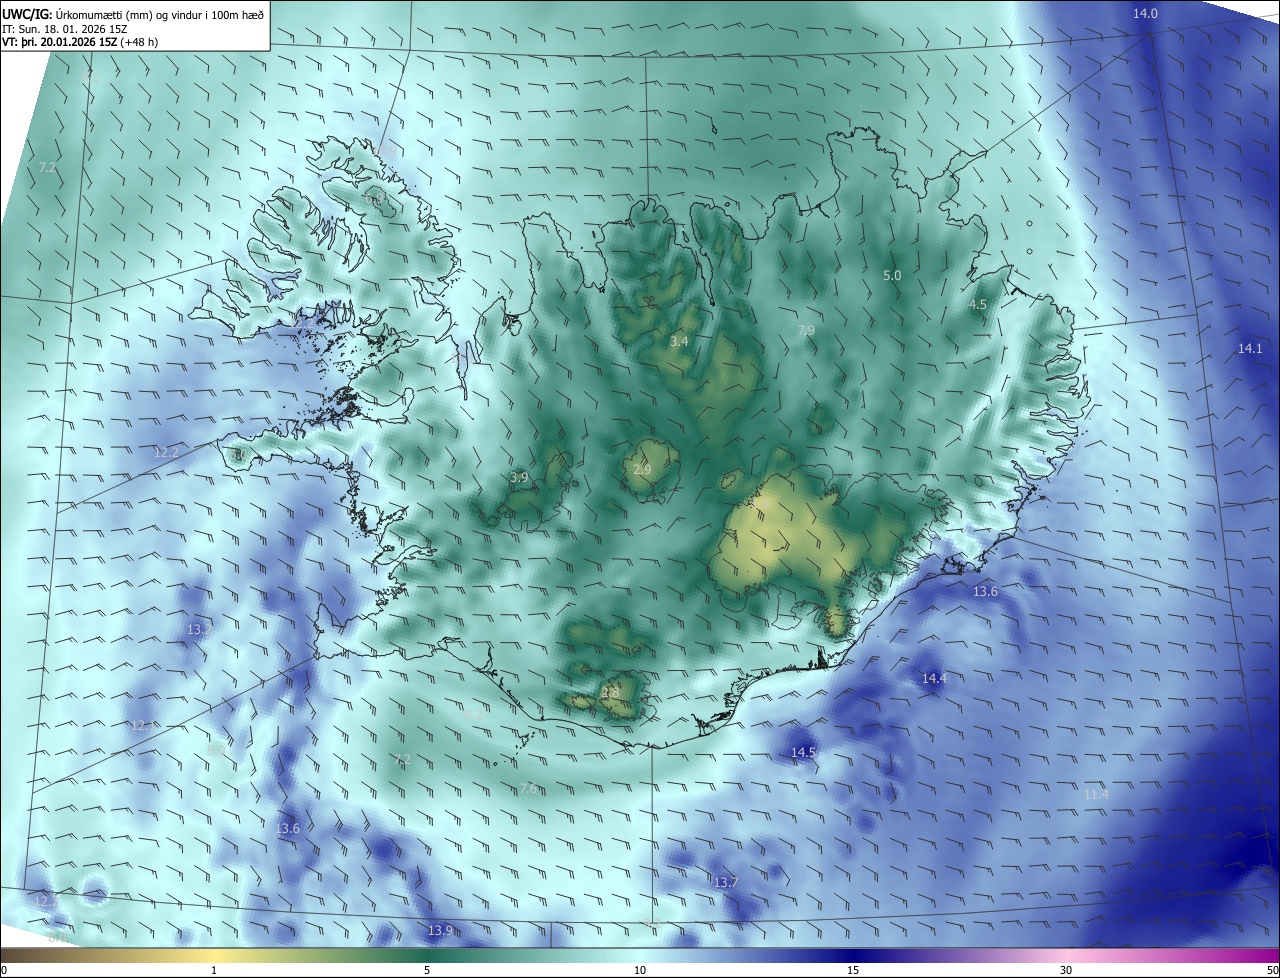Click the 3.4 value label
This screenshot has width=1280, height=978.
point(679,342)
